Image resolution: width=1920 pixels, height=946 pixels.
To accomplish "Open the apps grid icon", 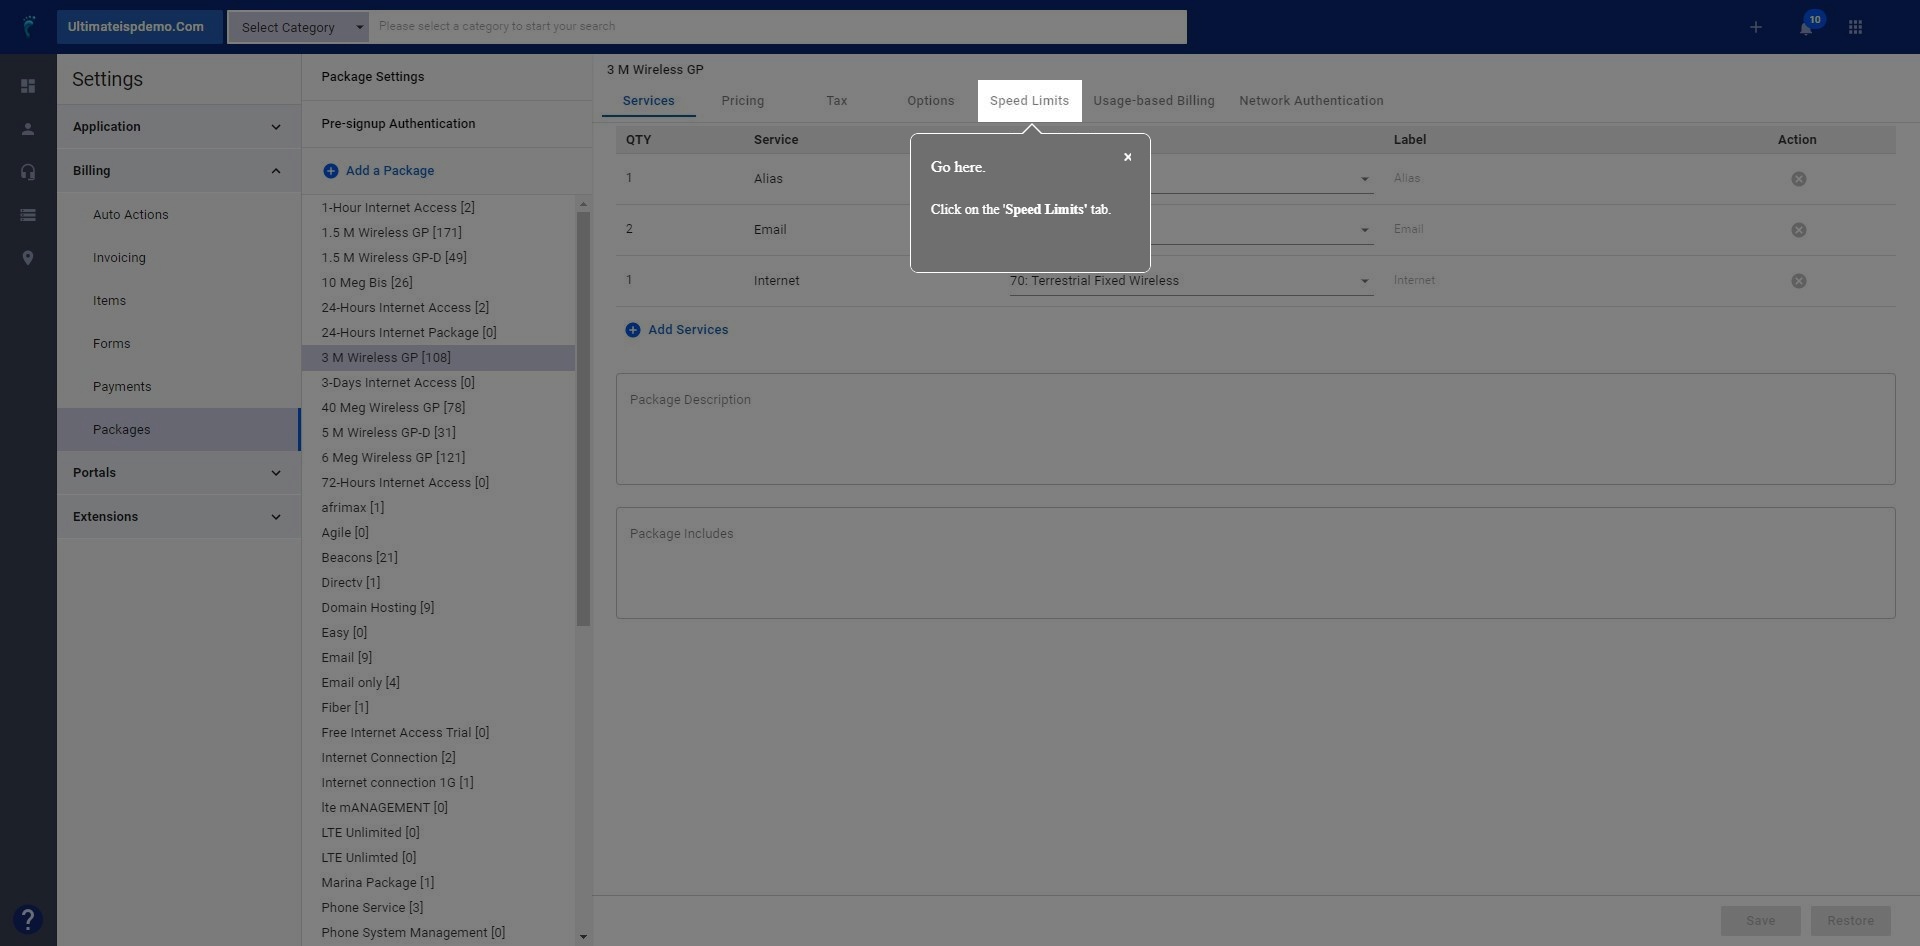I will click(1855, 27).
